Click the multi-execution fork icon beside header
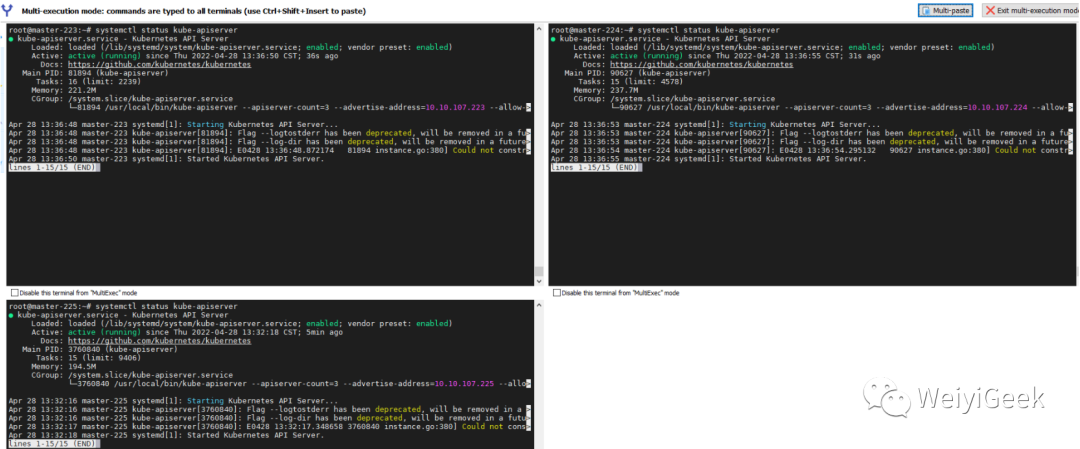 [8, 12]
